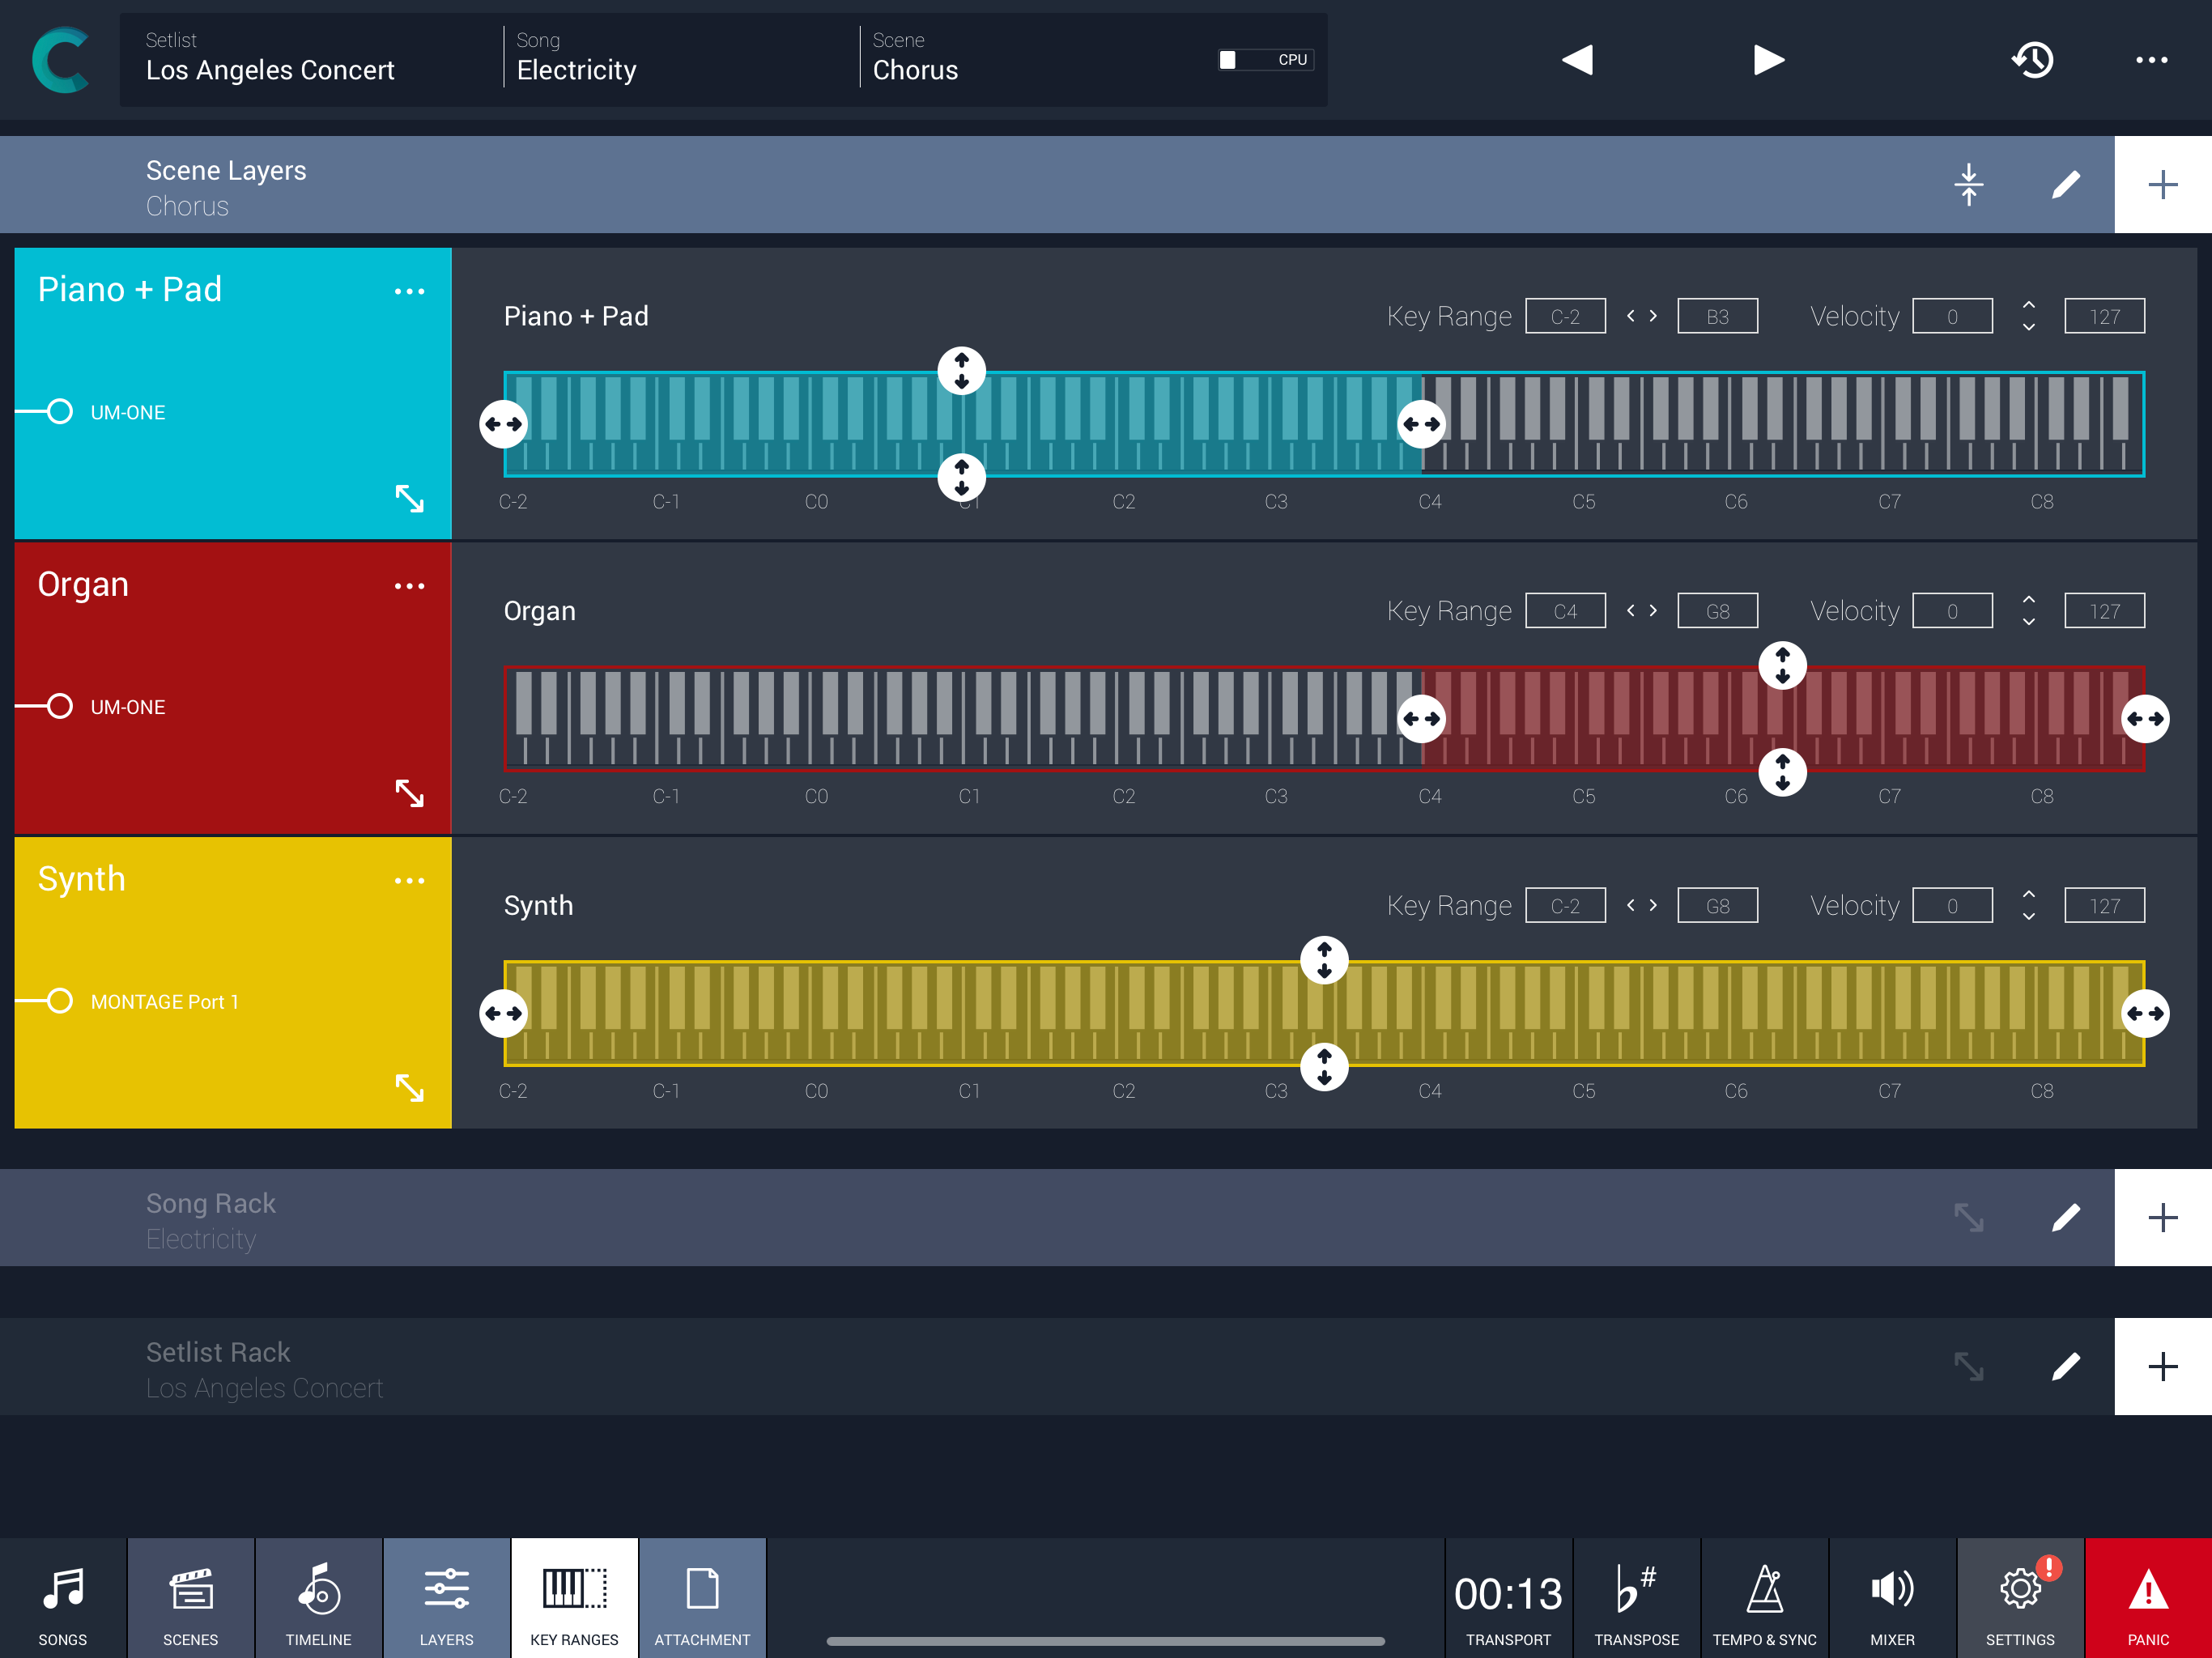
Task: Add new layer to Scene Layers
Action: pyautogui.click(x=2162, y=185)
